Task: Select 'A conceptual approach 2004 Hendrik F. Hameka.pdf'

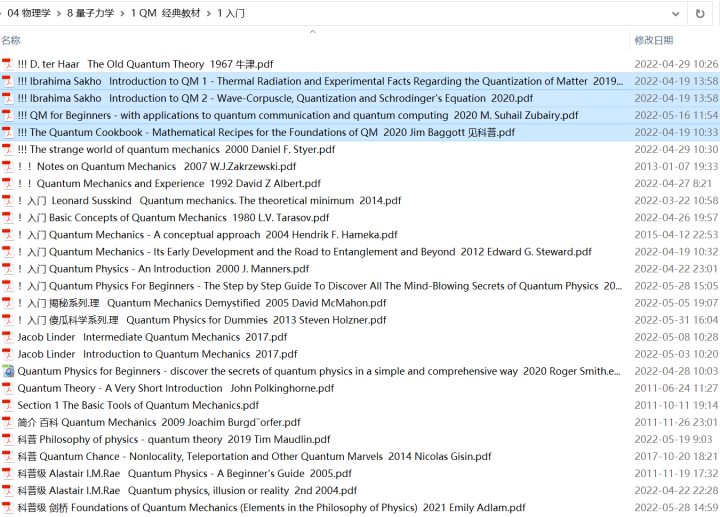Action: (x=208, y=235)
